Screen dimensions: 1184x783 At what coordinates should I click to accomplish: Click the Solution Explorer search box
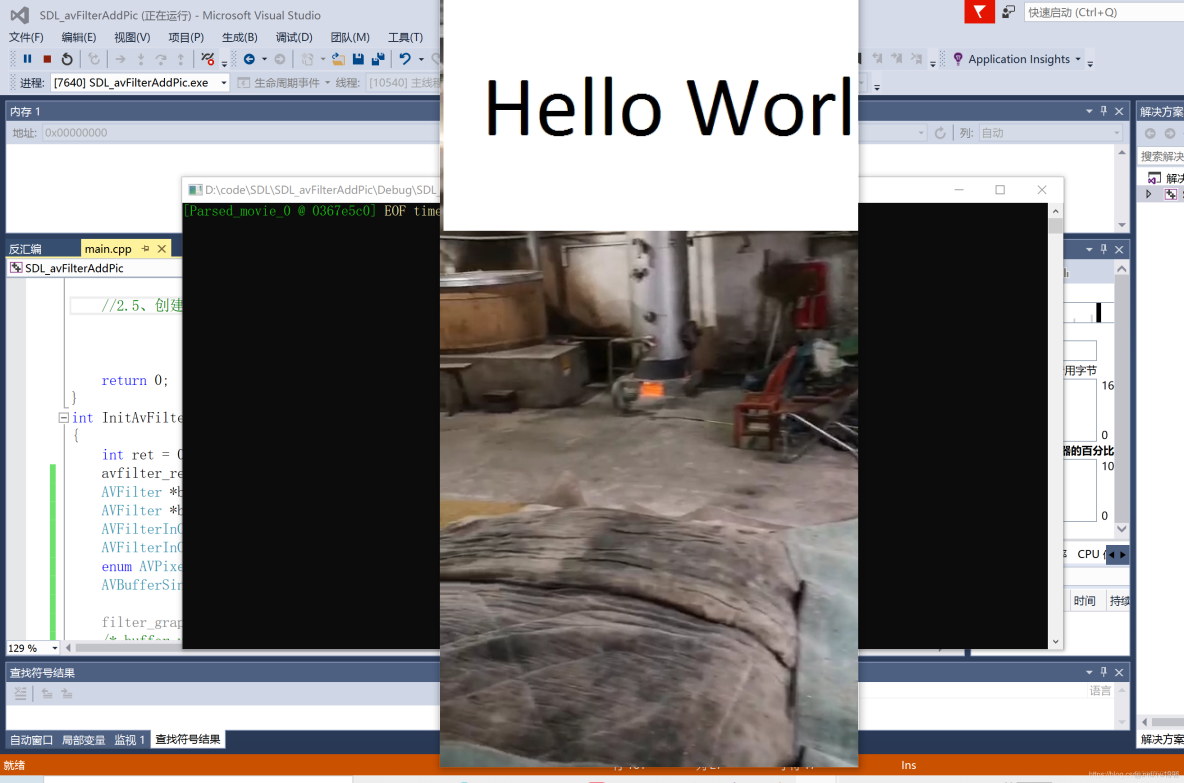pos(1161,156)
